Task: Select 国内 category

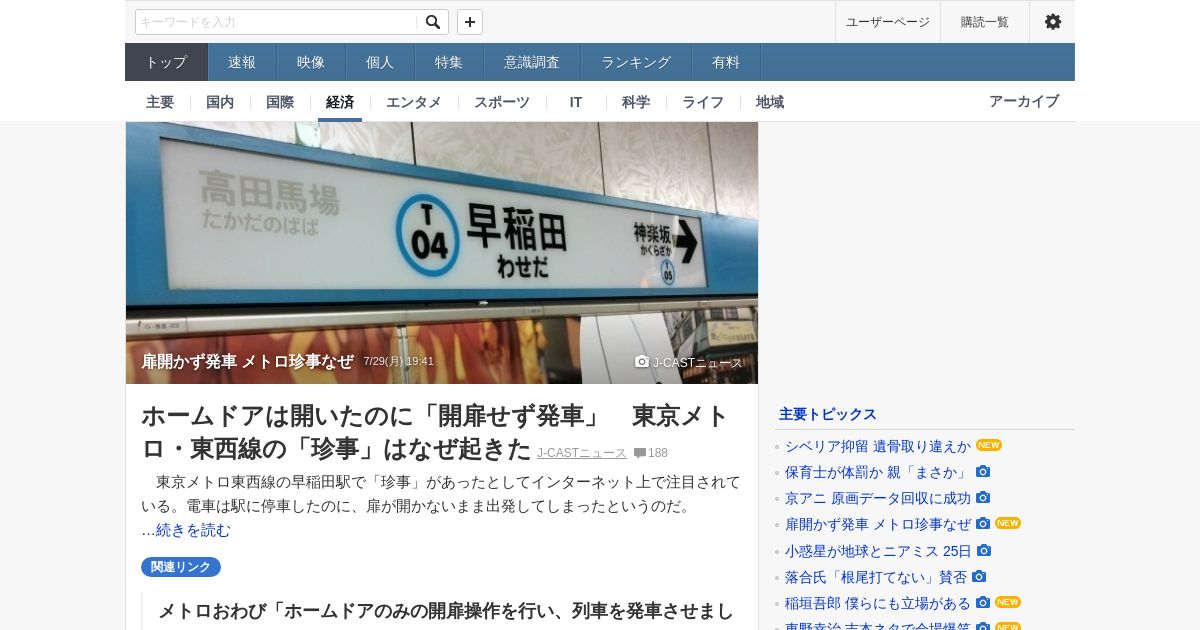Action: tap(220, 102)
